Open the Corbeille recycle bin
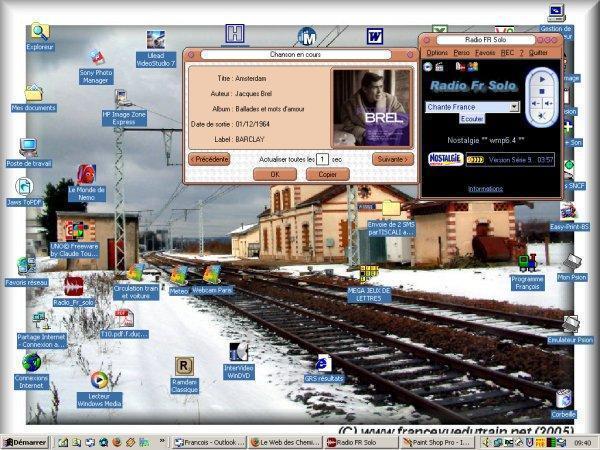 pyautogui.click(x=564, y=399)
